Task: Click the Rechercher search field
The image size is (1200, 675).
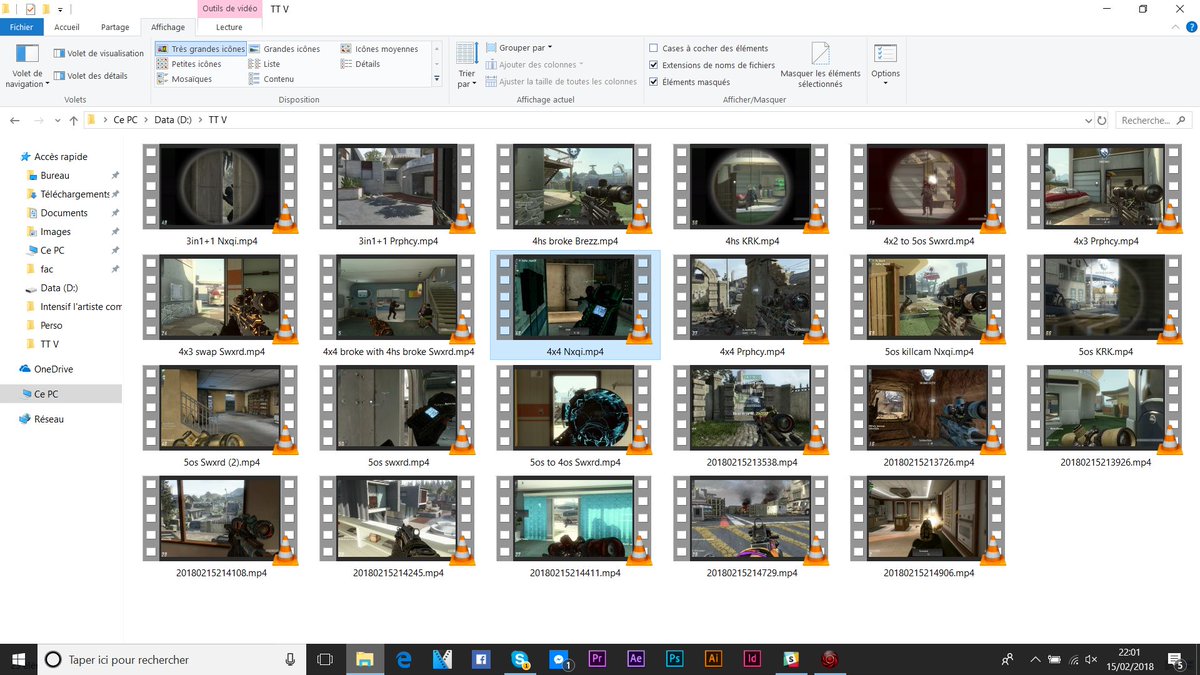Action: tap(1153, 120)
